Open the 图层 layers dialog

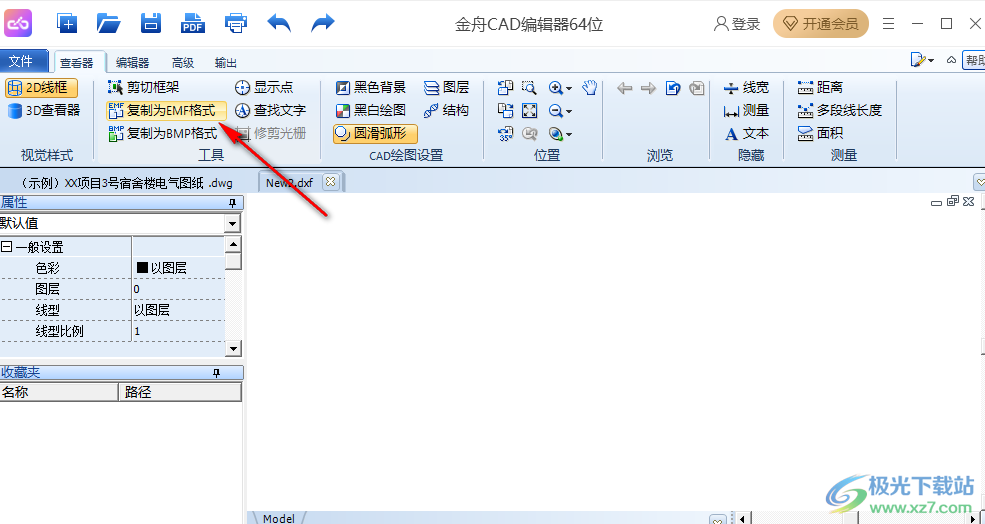click(x=447, y=87)
